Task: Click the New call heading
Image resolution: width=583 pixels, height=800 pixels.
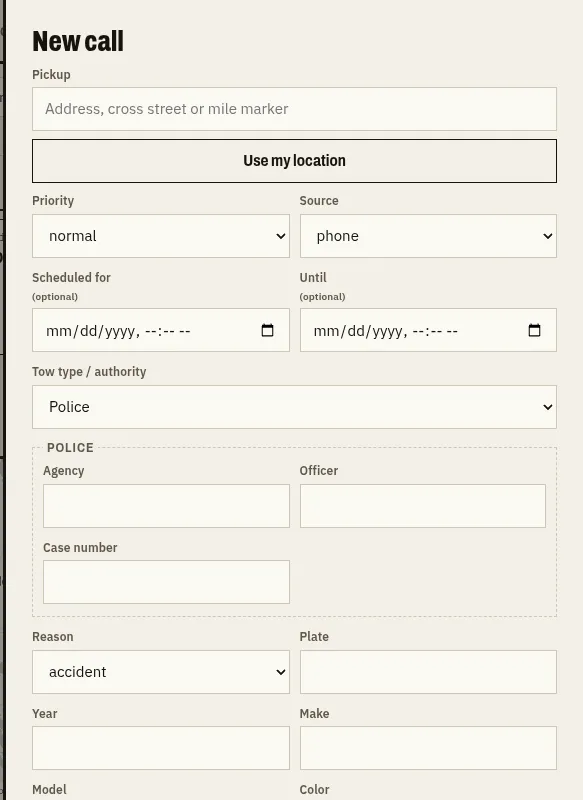Action: click(78, 41)
